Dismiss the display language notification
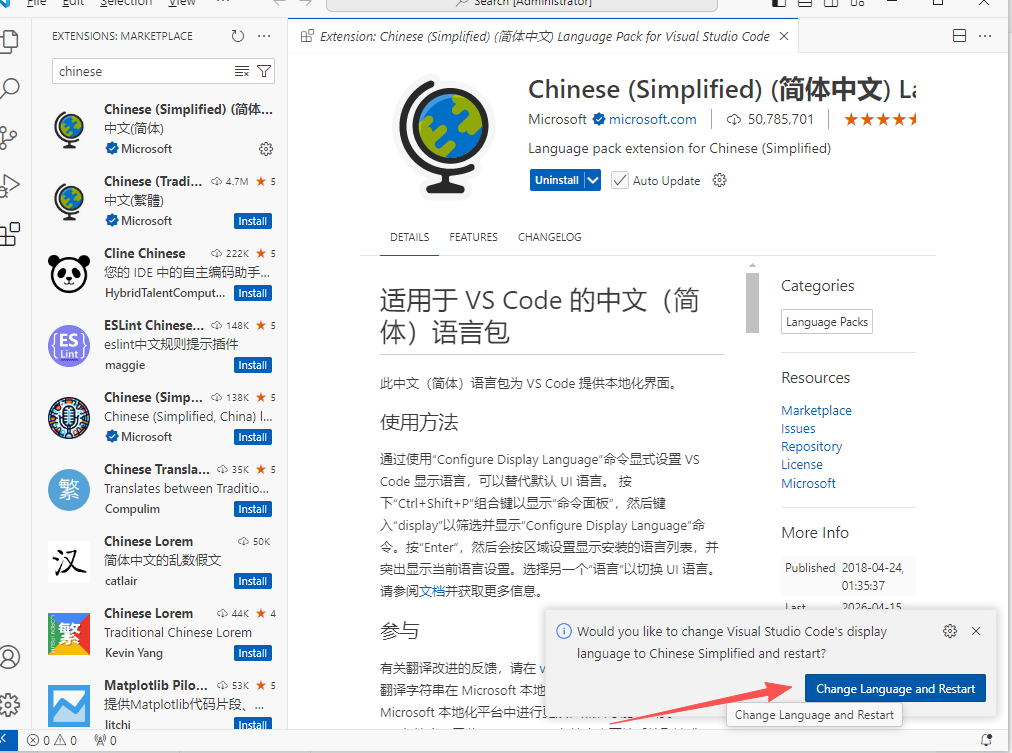Viewport: 1012px width, 753px height. tap(976, 631)
